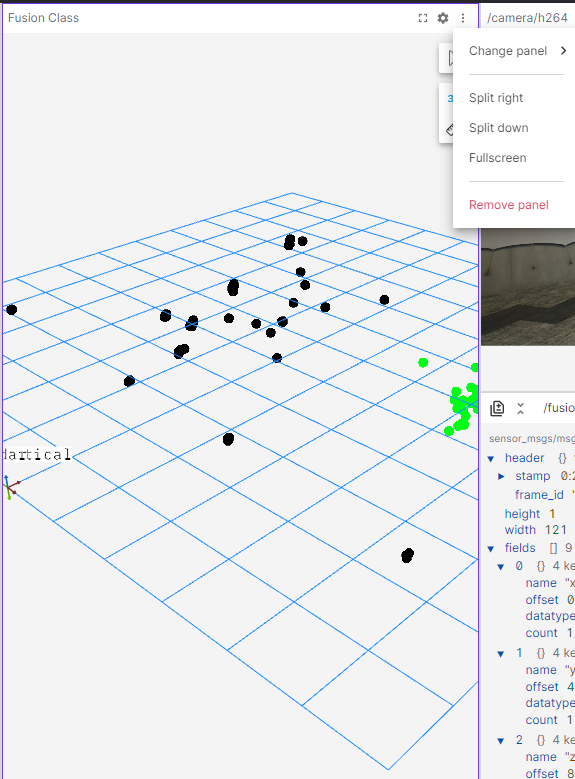Click the camera image preview
The width and height of the screenshot is (575, 779).
528,287
